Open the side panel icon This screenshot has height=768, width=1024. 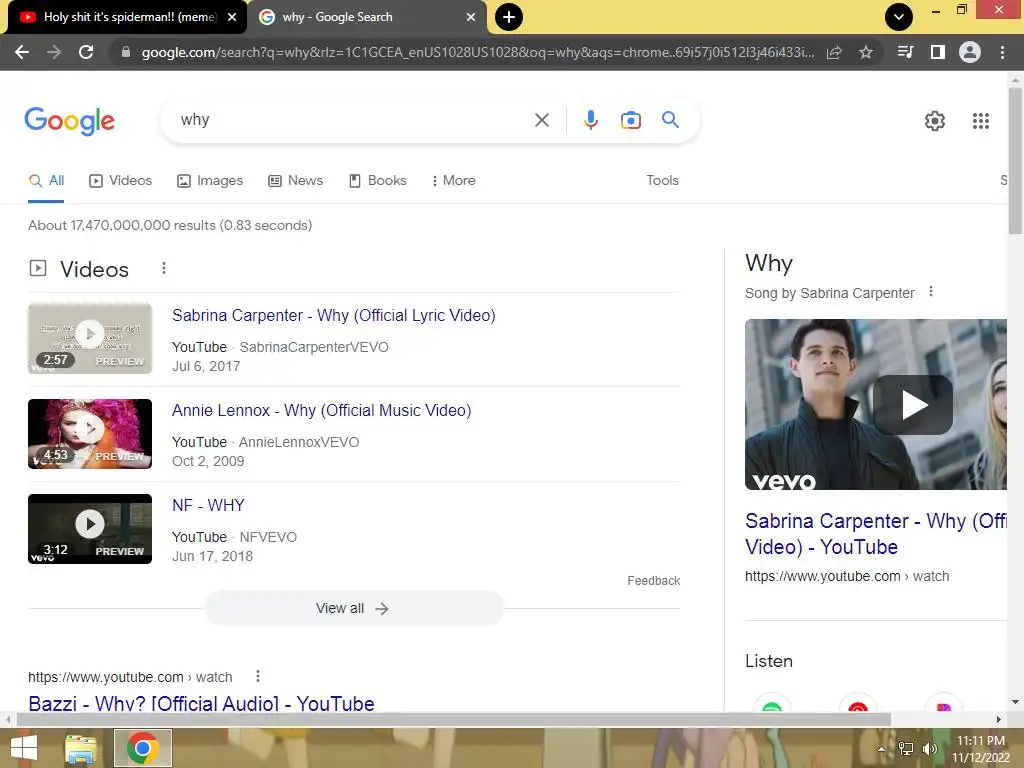(938, 52)
